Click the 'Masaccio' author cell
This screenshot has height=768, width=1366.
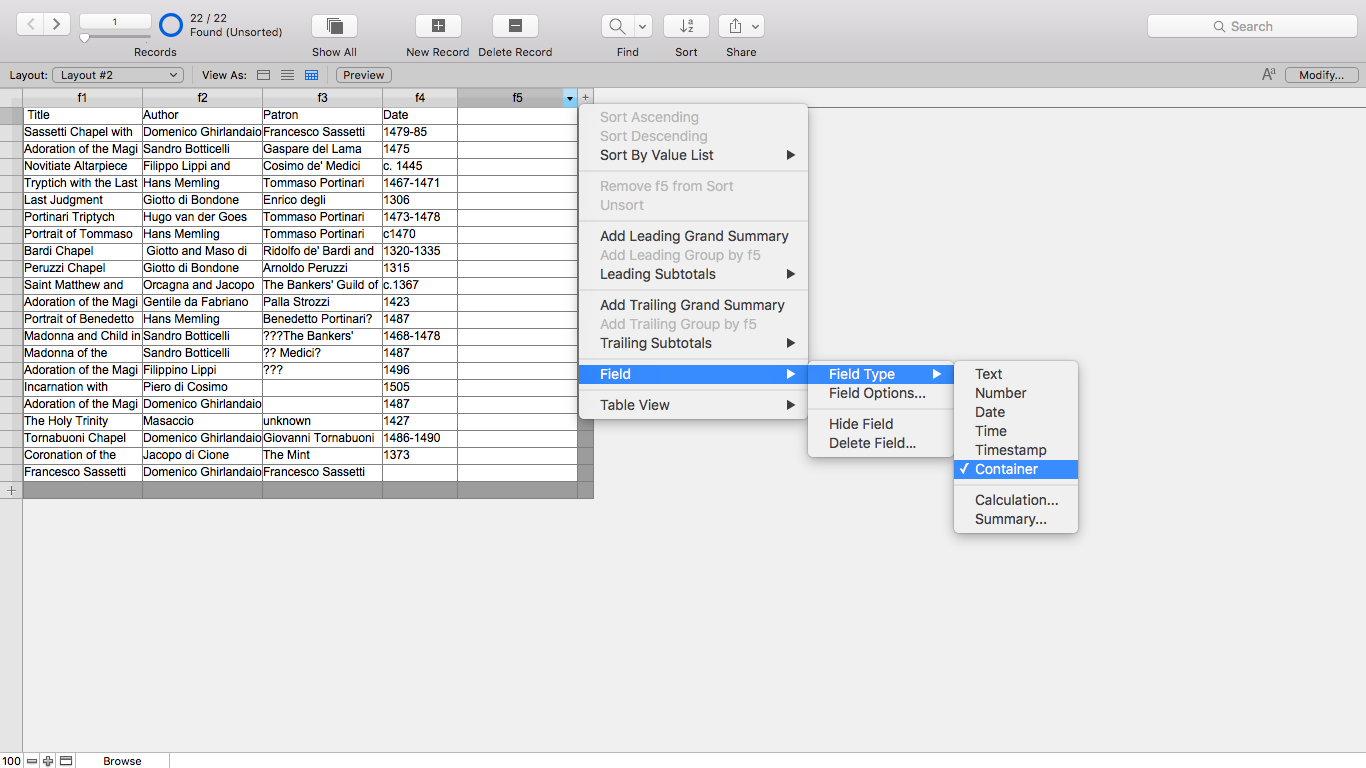click(x=202, y=421)
